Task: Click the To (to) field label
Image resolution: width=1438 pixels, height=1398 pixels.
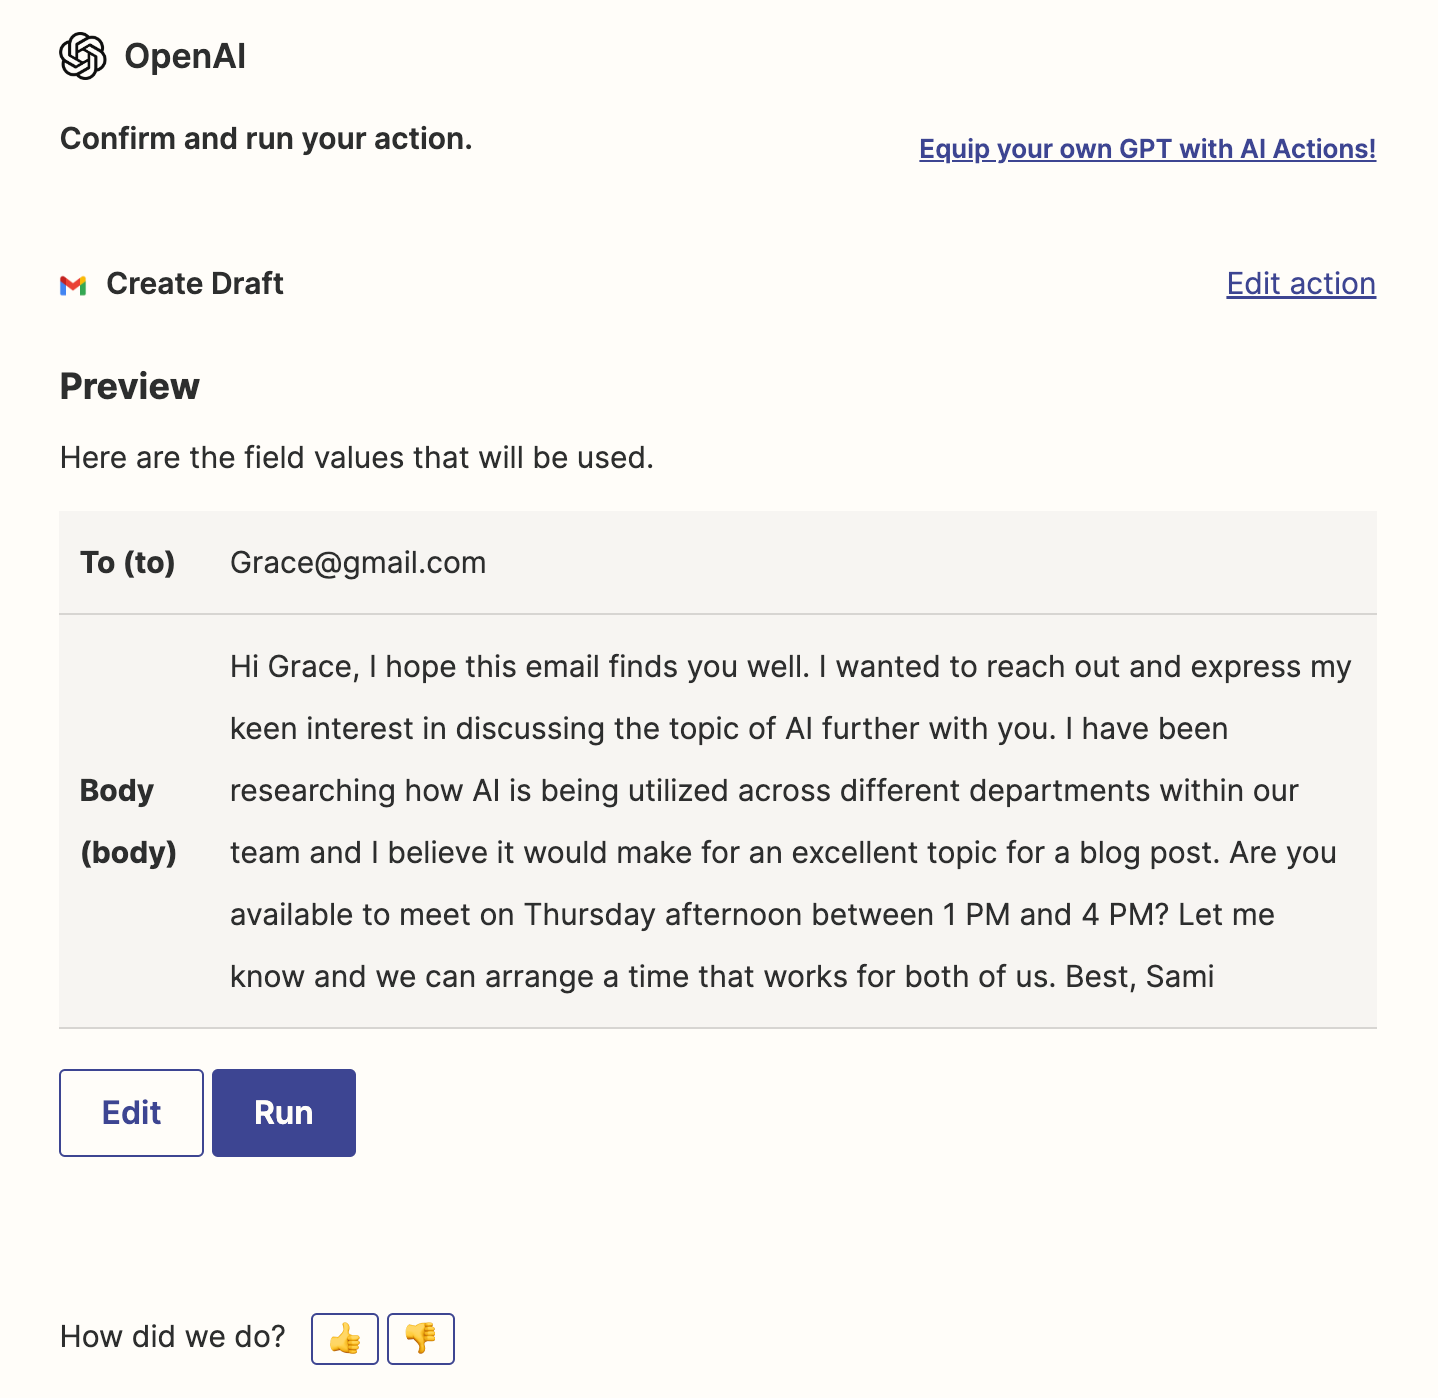Action: (x=128, y=563)
